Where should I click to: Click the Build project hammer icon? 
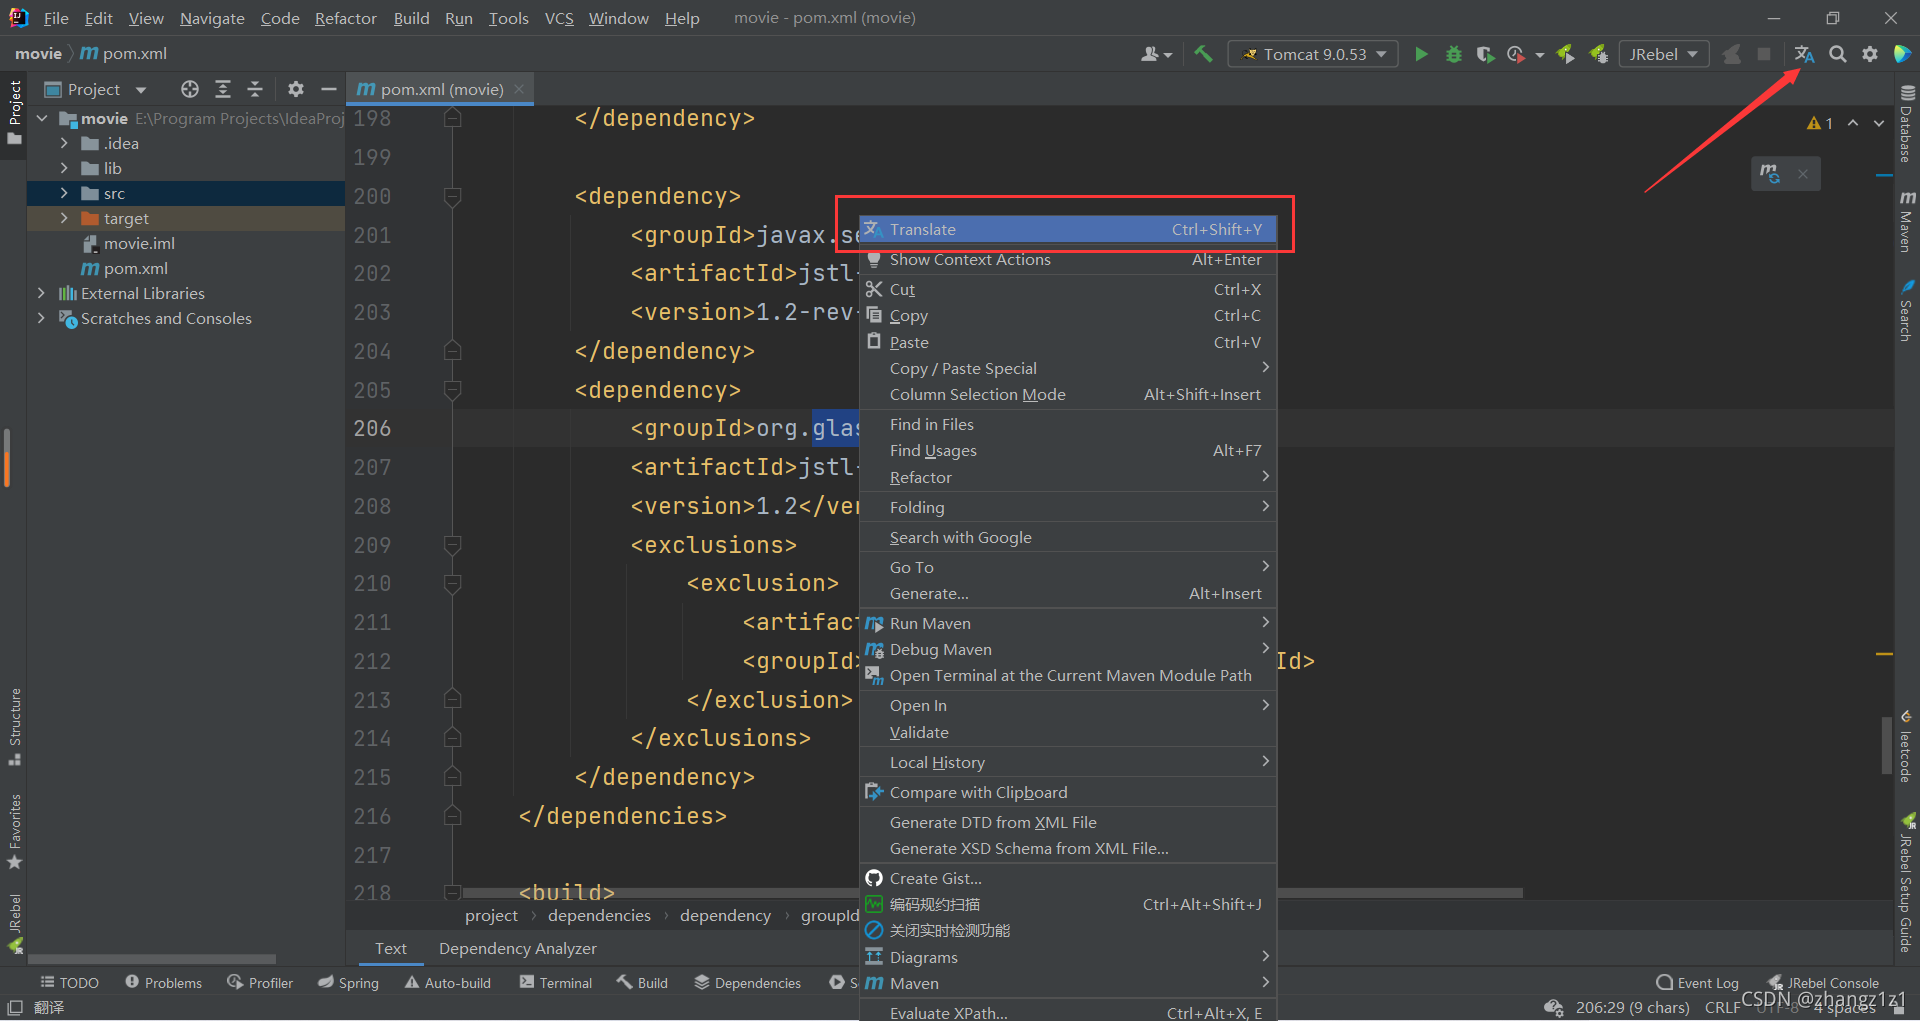coord(1203,54)
